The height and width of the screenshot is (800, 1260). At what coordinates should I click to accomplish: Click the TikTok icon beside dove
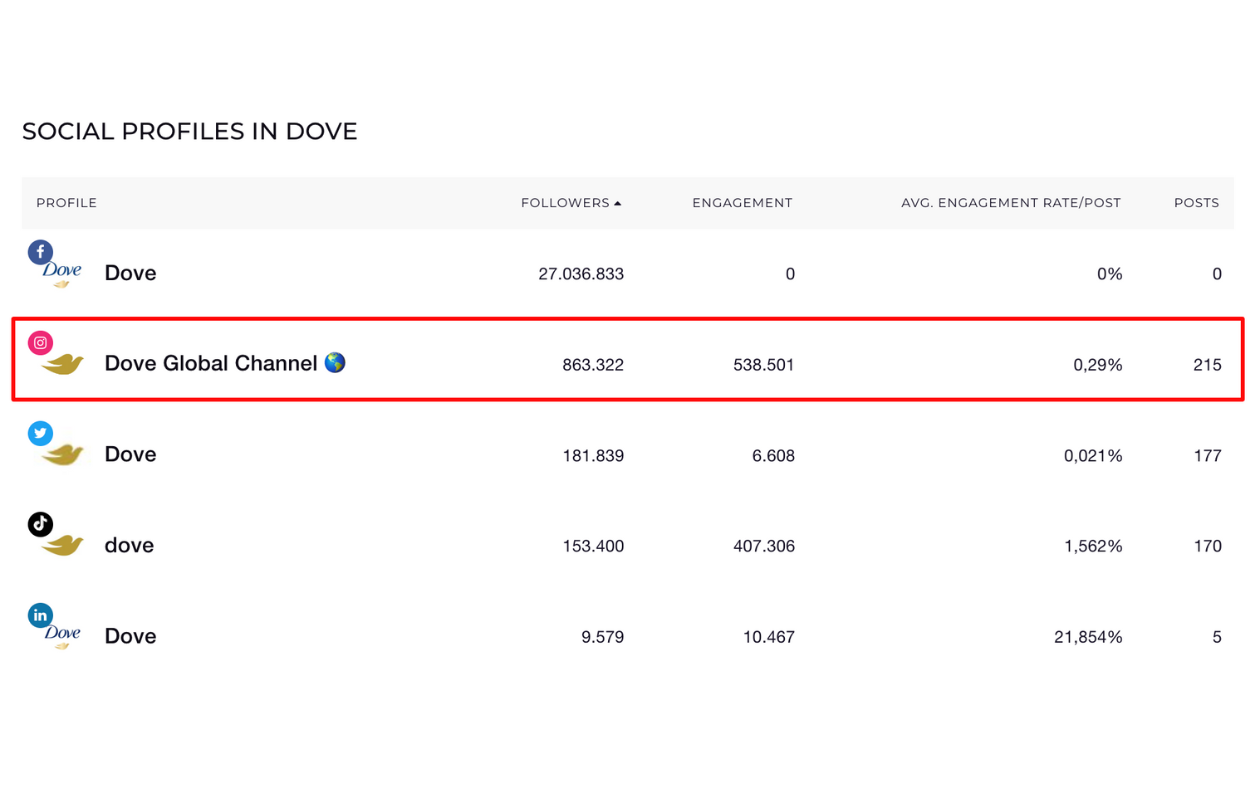click(x=40, y=524)
